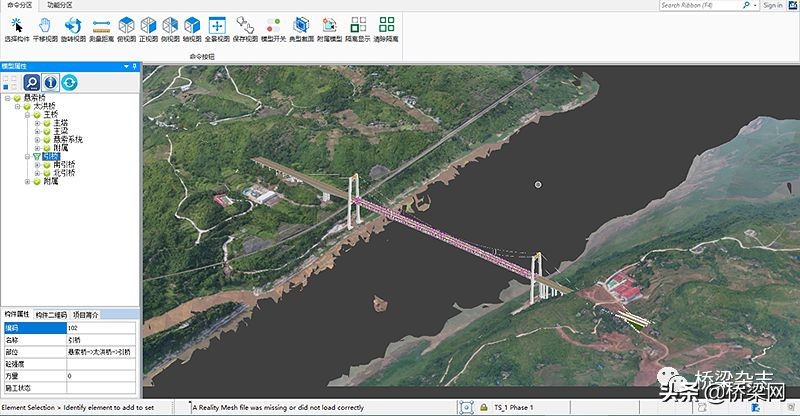Image resolution: width=800 pixels, height=416 pixels.
Task: Open the 典型截面 typical section tool
Action: coord(301,25)
